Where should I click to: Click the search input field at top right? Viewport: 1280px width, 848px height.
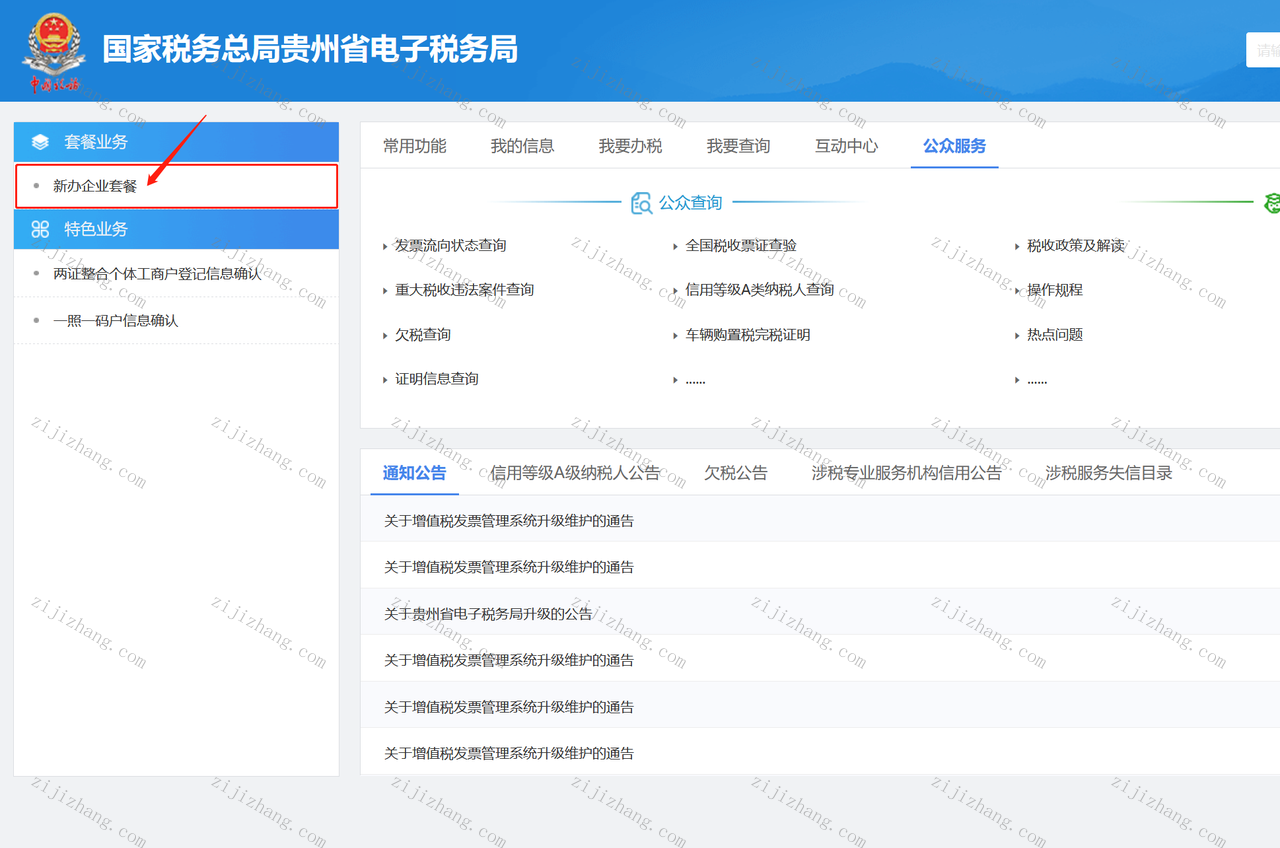click(1263, 50)
